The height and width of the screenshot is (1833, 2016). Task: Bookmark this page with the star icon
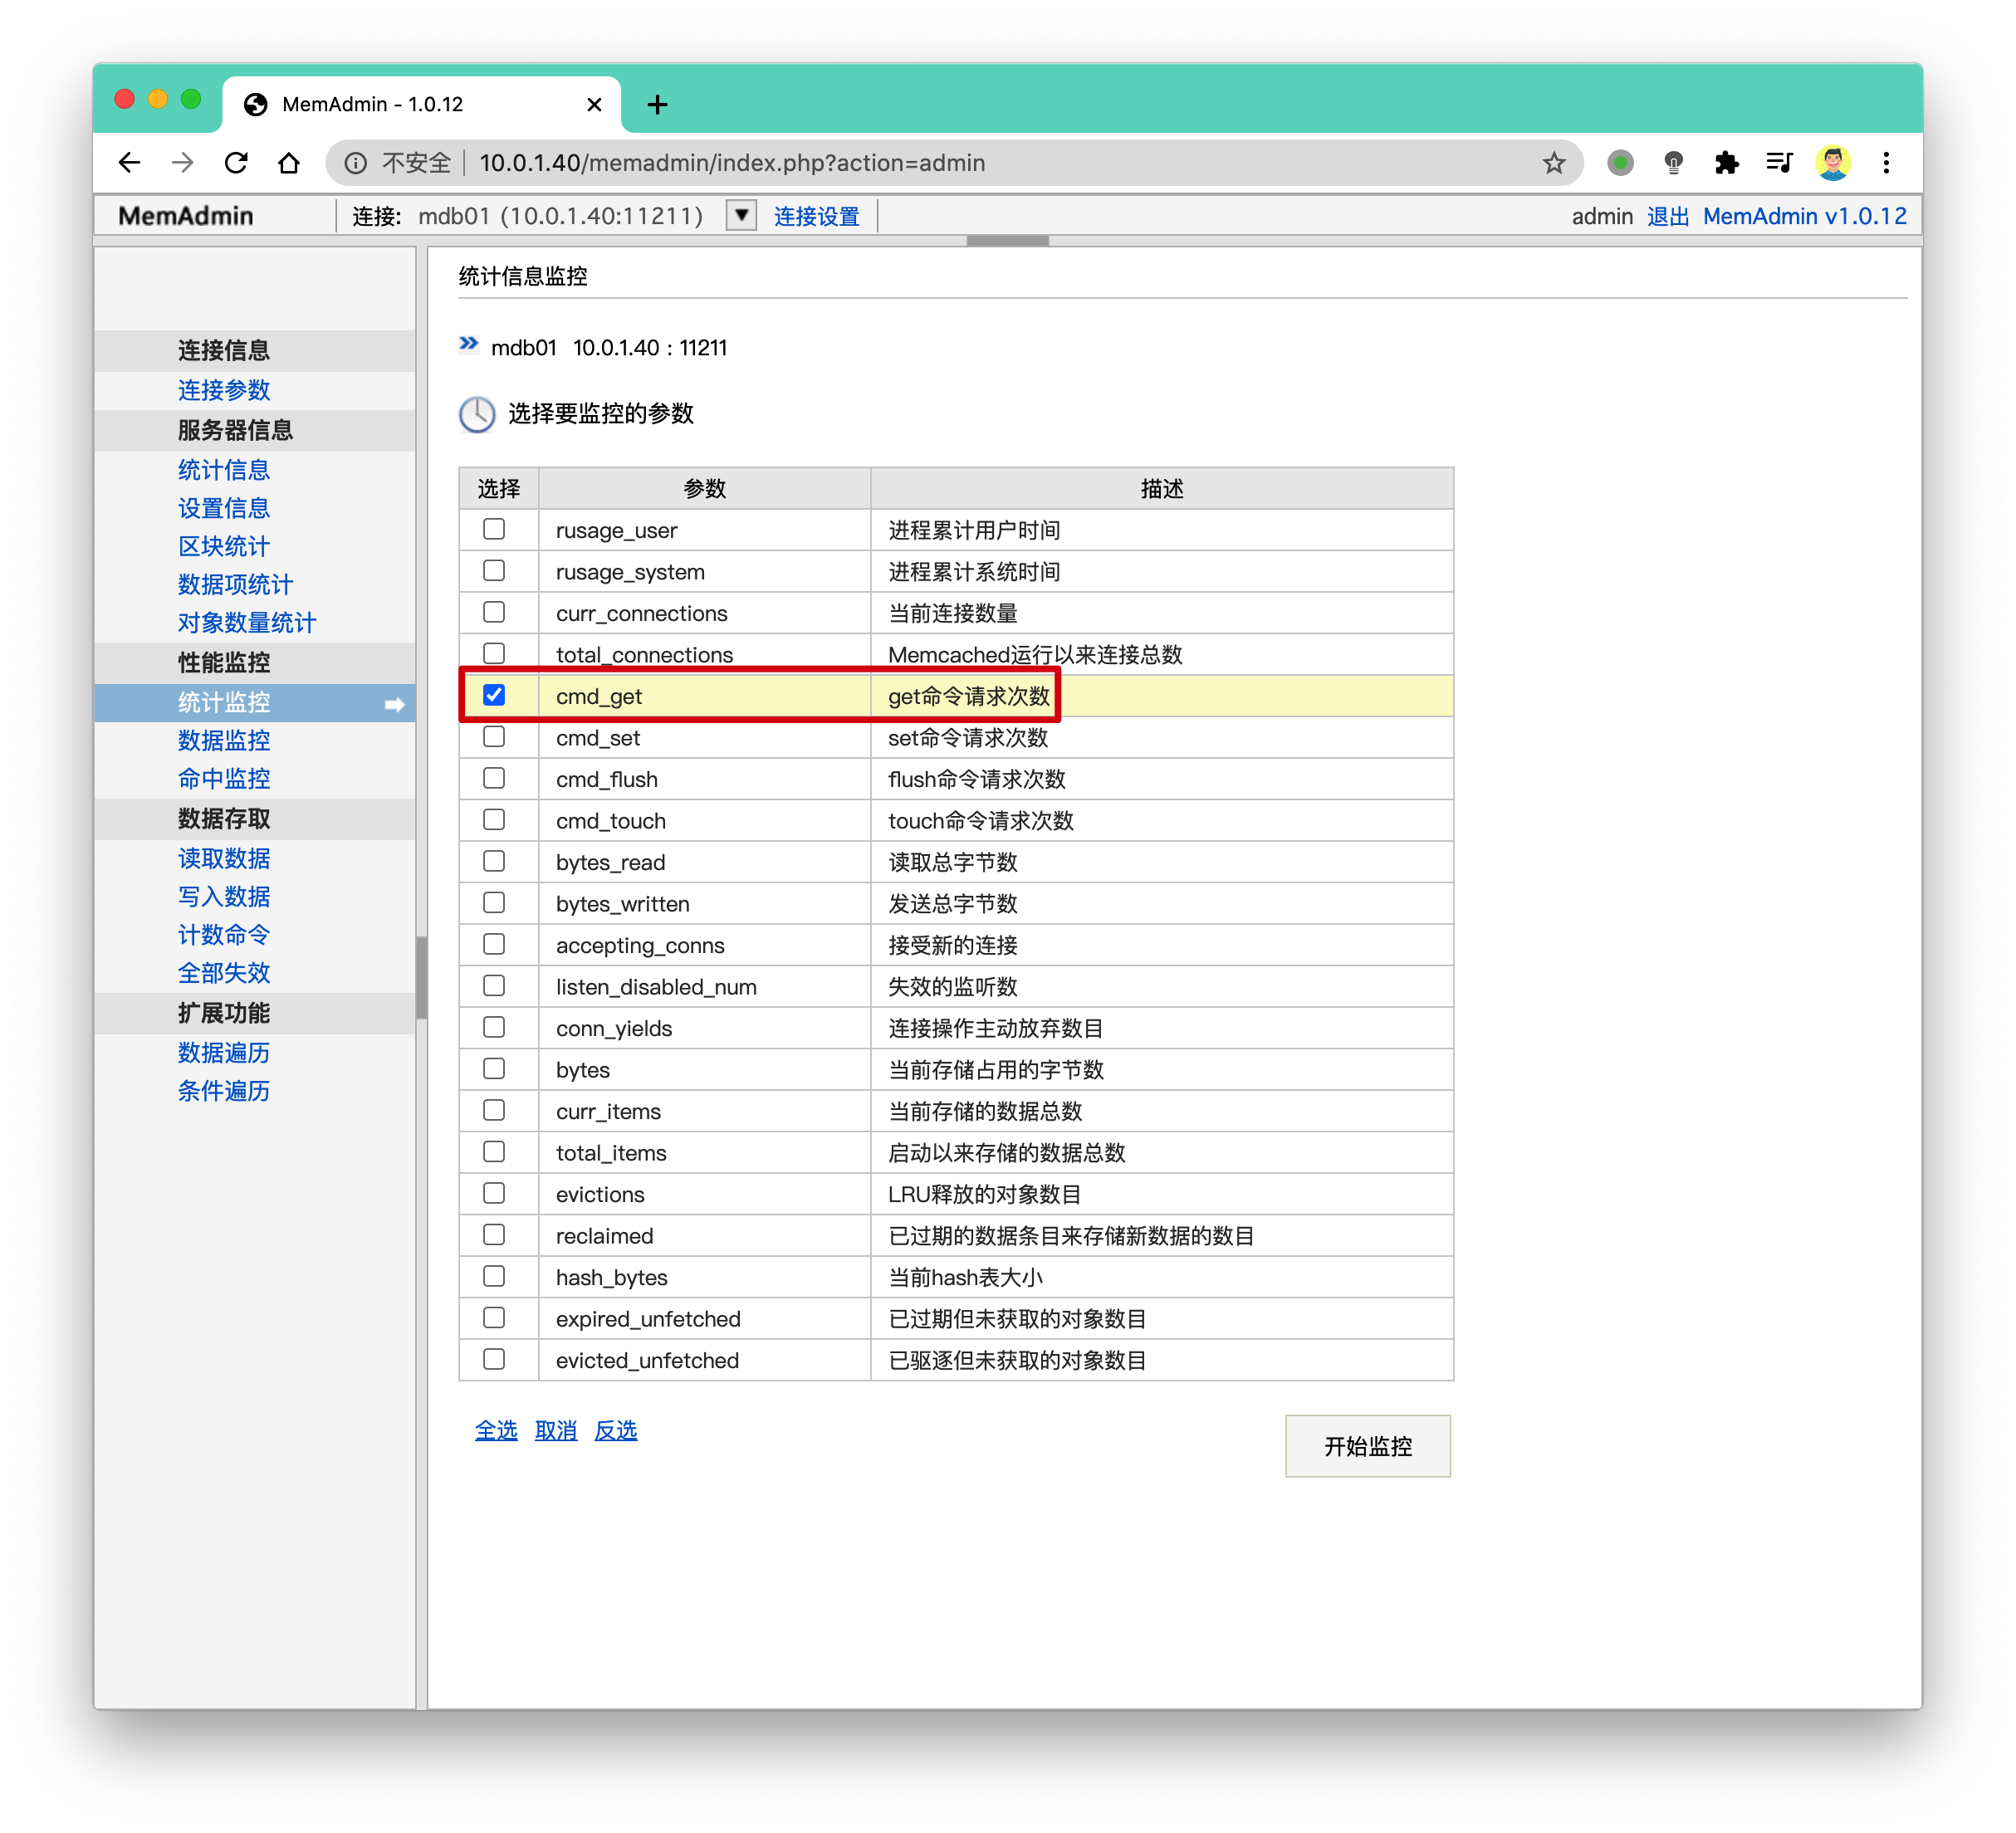pos(1553,163)
